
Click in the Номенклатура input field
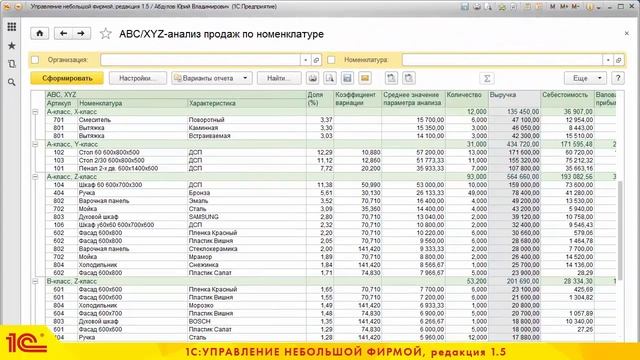point(502,60)
